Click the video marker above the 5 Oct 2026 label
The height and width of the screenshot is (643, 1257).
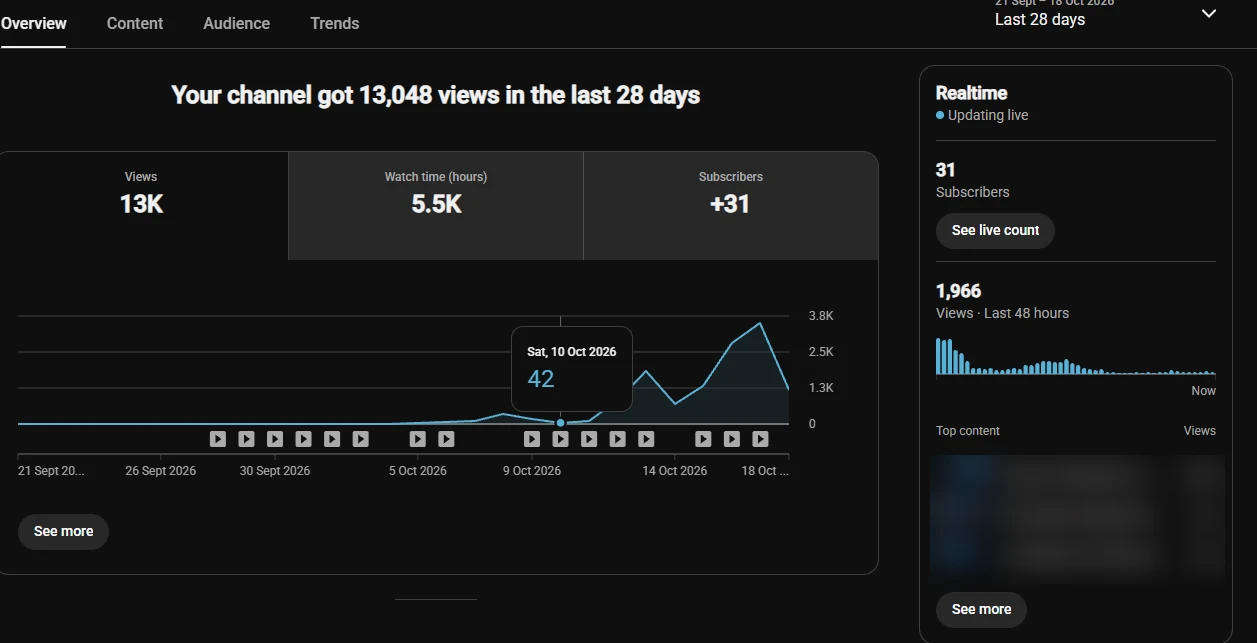click(418, 438)
